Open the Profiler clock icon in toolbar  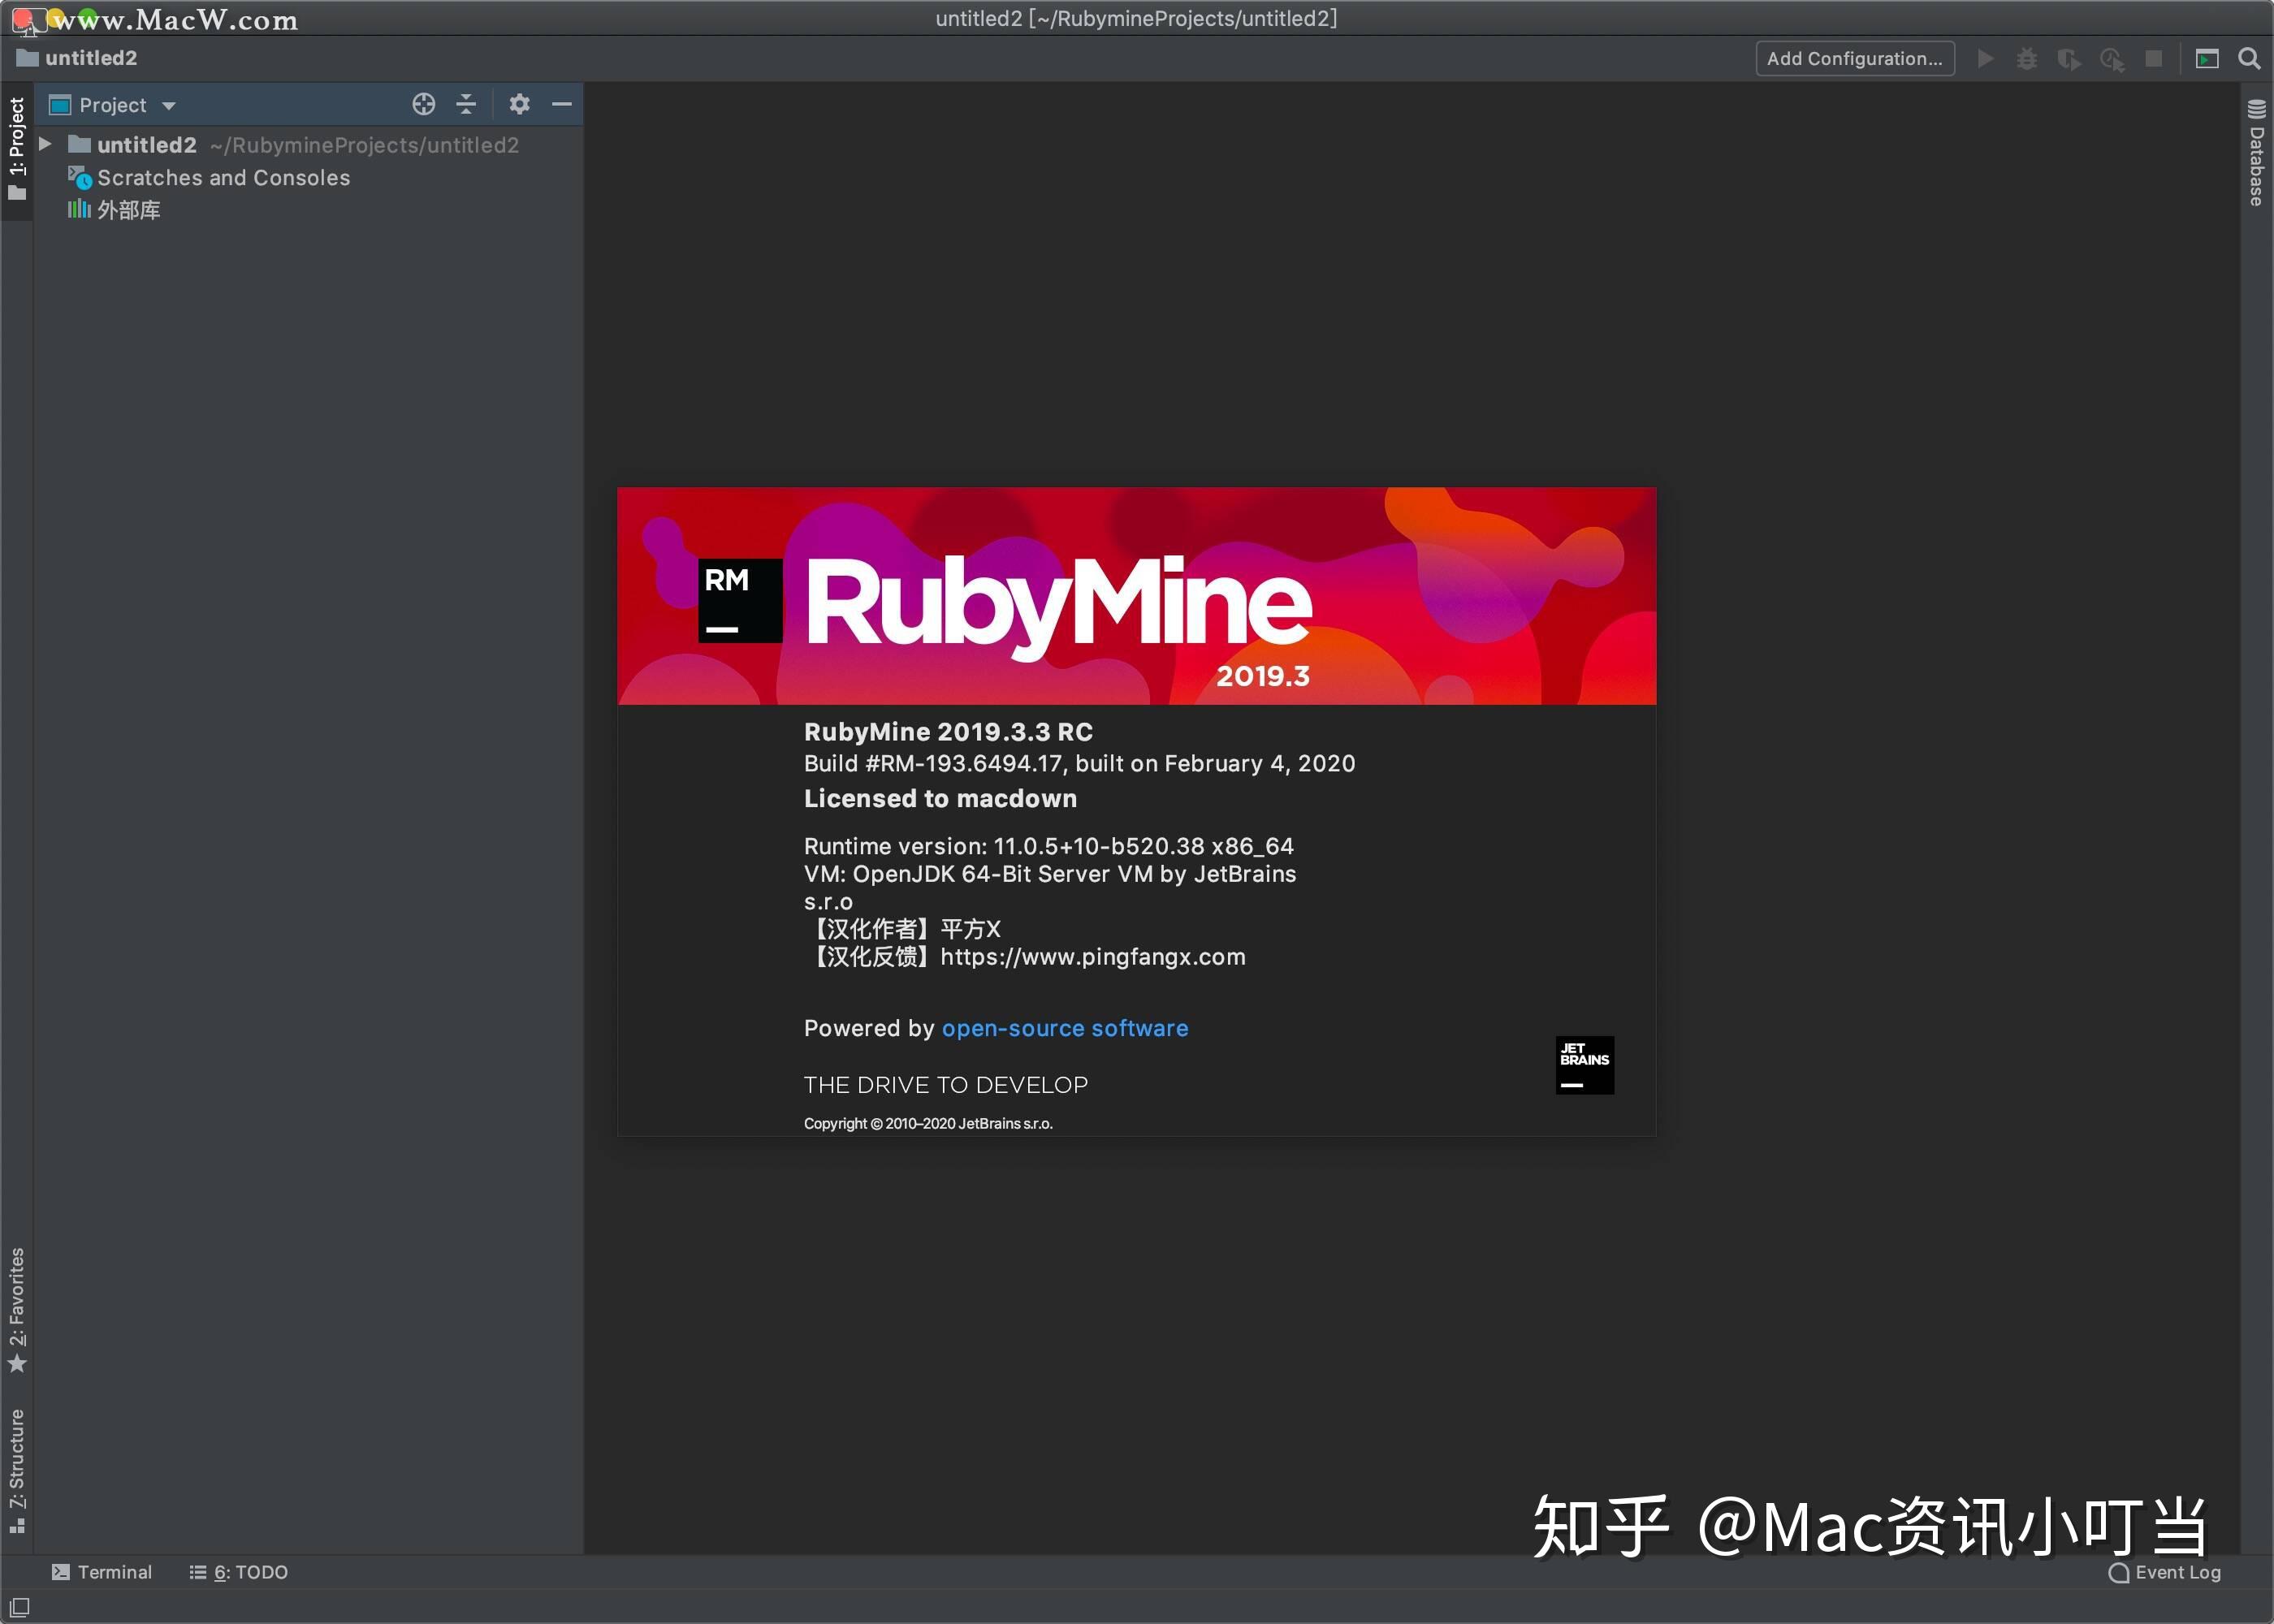point(2112,58)
